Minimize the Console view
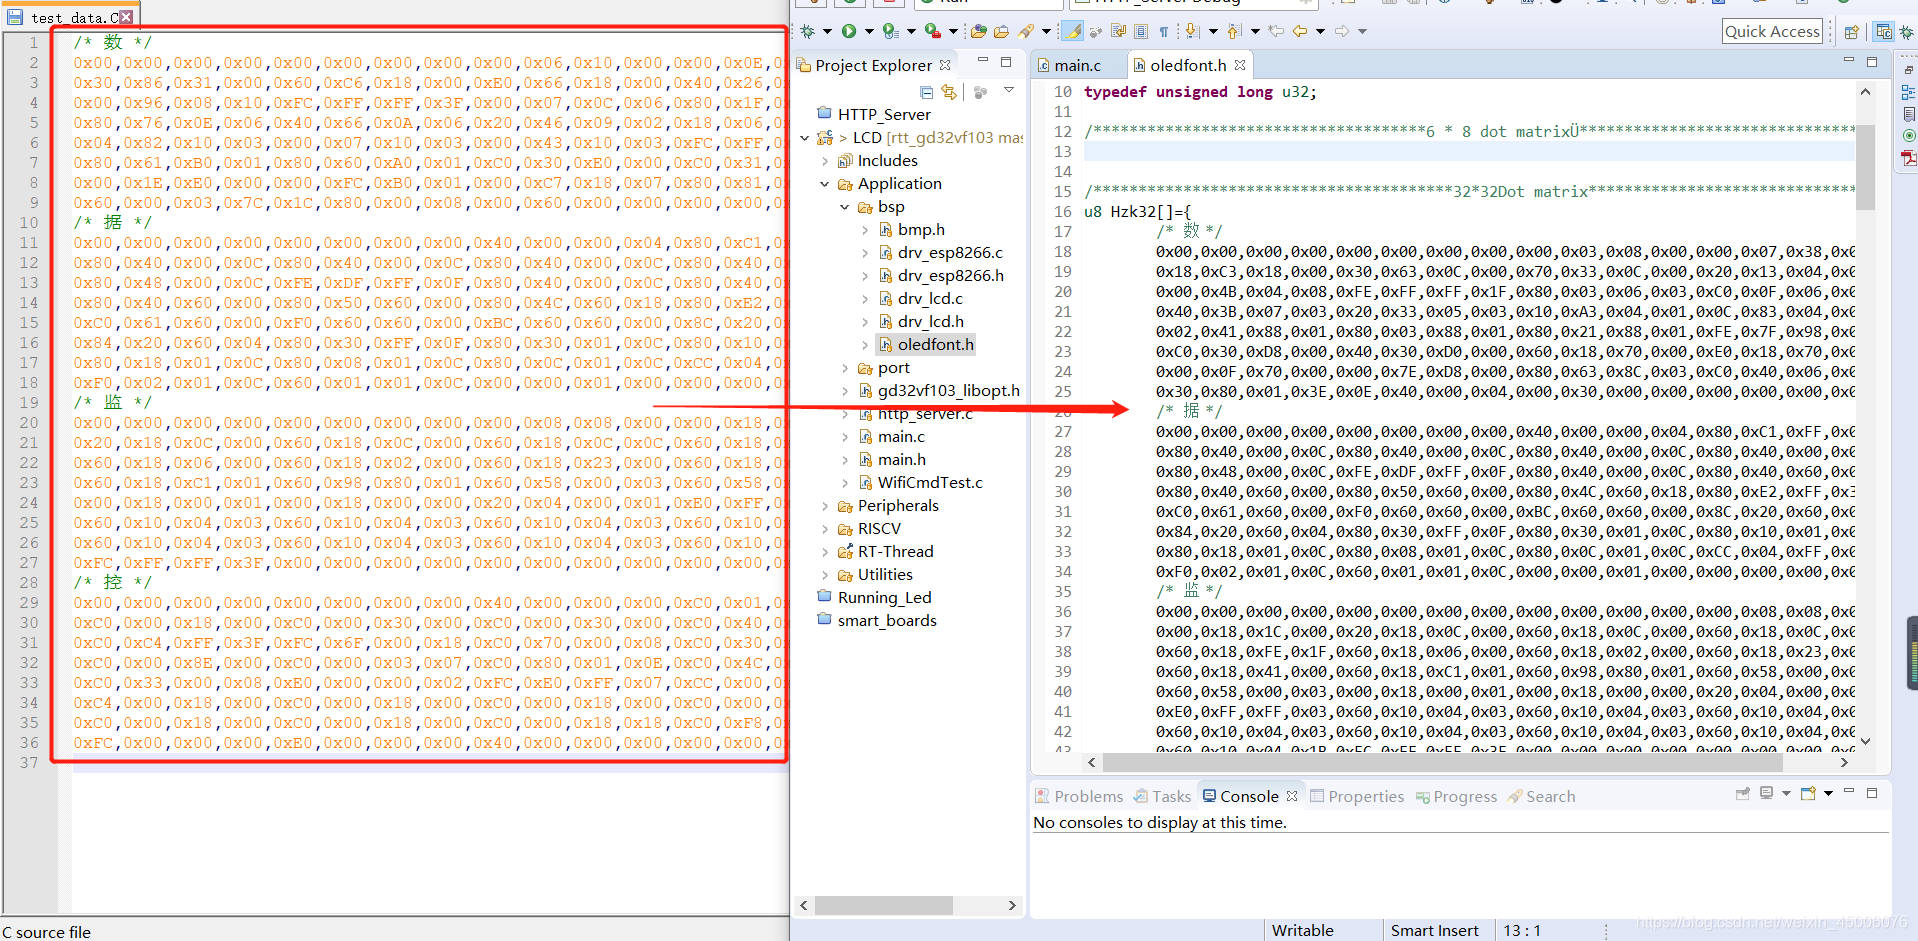The image size is (1918, 941). pos(1849,792)
